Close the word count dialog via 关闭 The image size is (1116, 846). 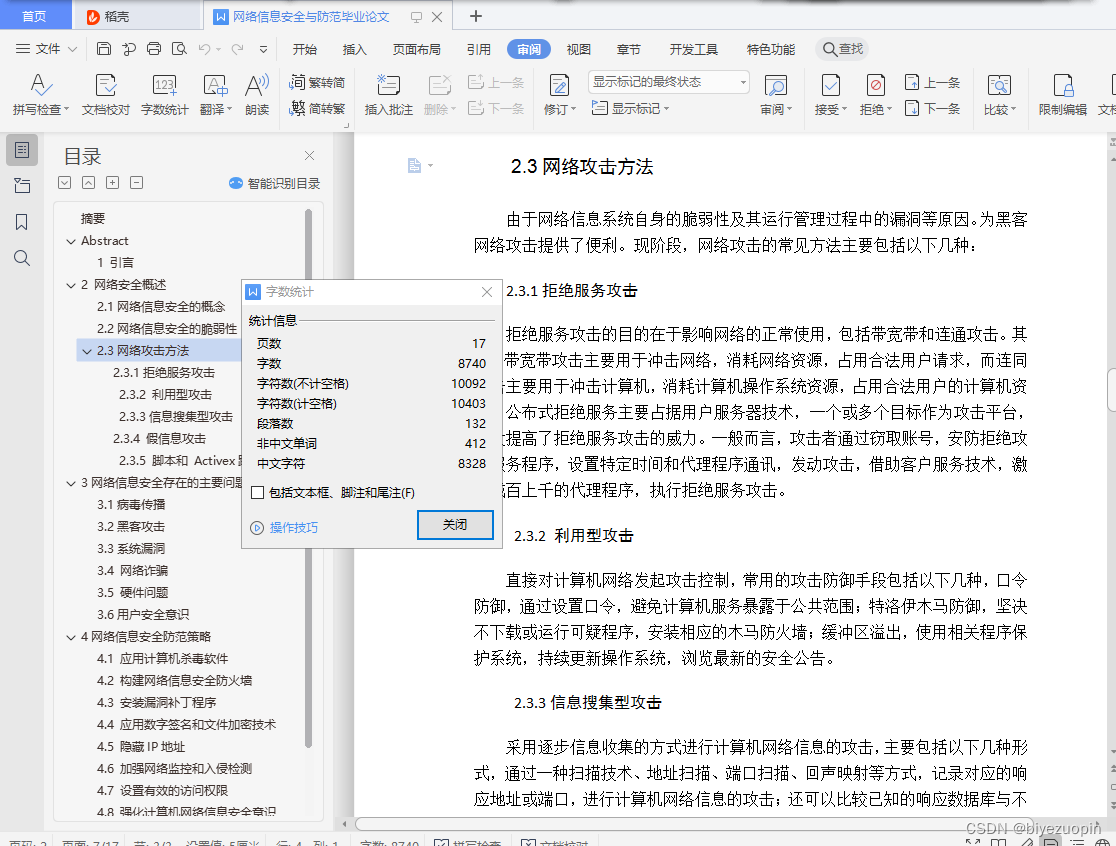(x=455, y=524)
